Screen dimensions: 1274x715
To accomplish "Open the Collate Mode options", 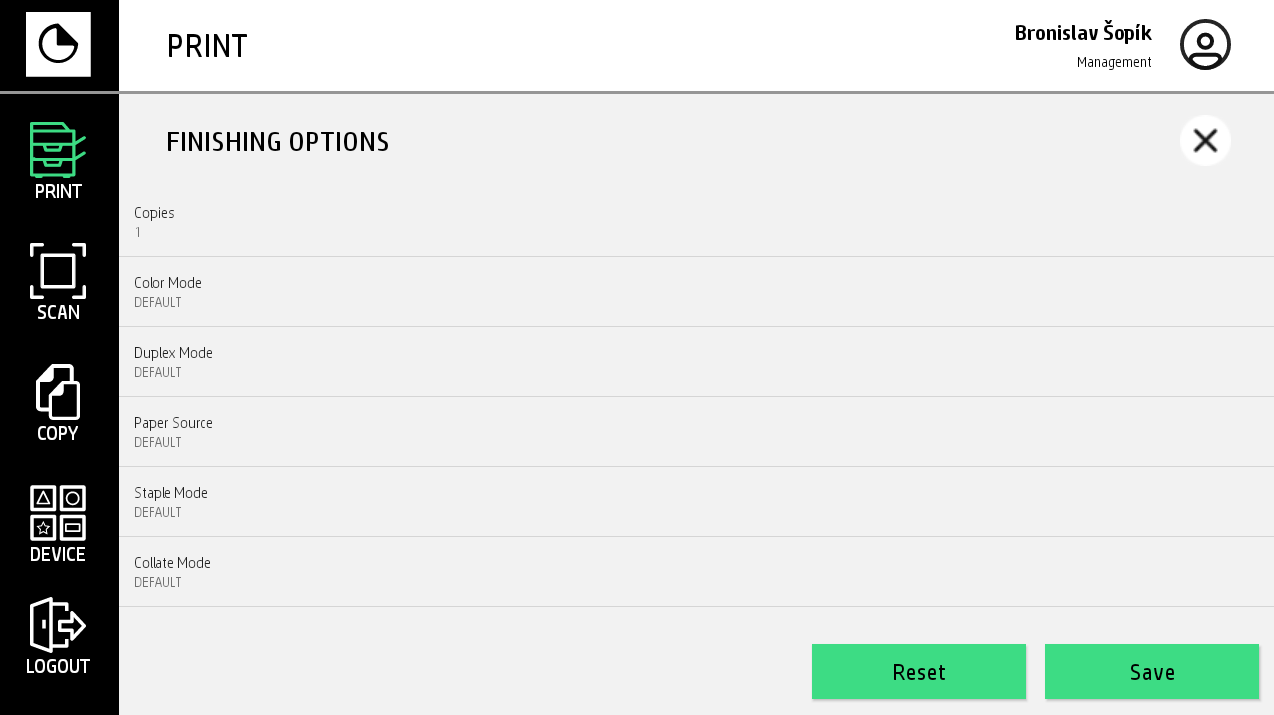I will click(697, 571).
